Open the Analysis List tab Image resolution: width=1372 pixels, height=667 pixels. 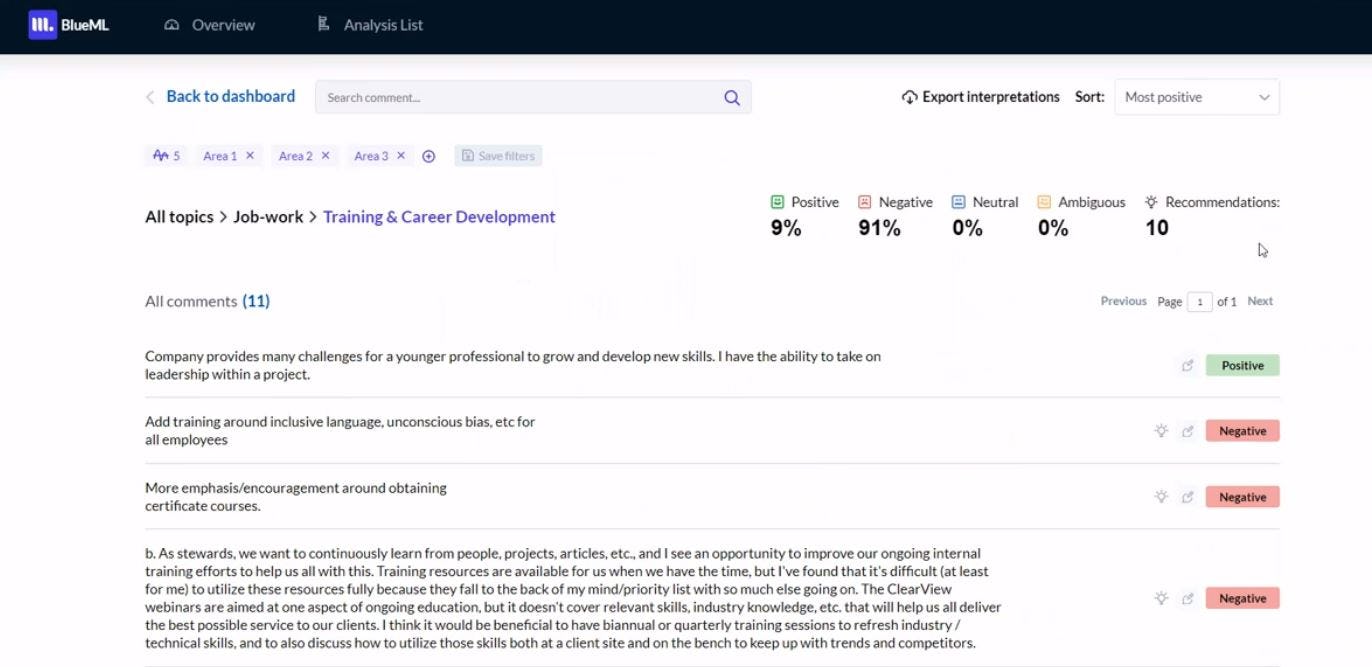tap(370, 25)
